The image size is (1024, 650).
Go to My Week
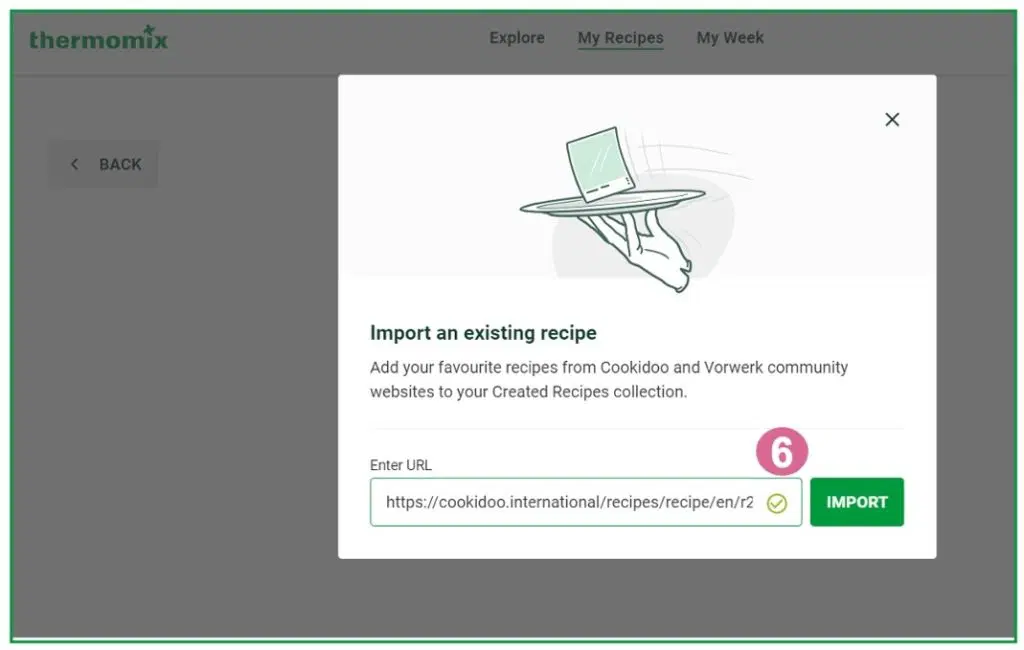pos(729,38)
